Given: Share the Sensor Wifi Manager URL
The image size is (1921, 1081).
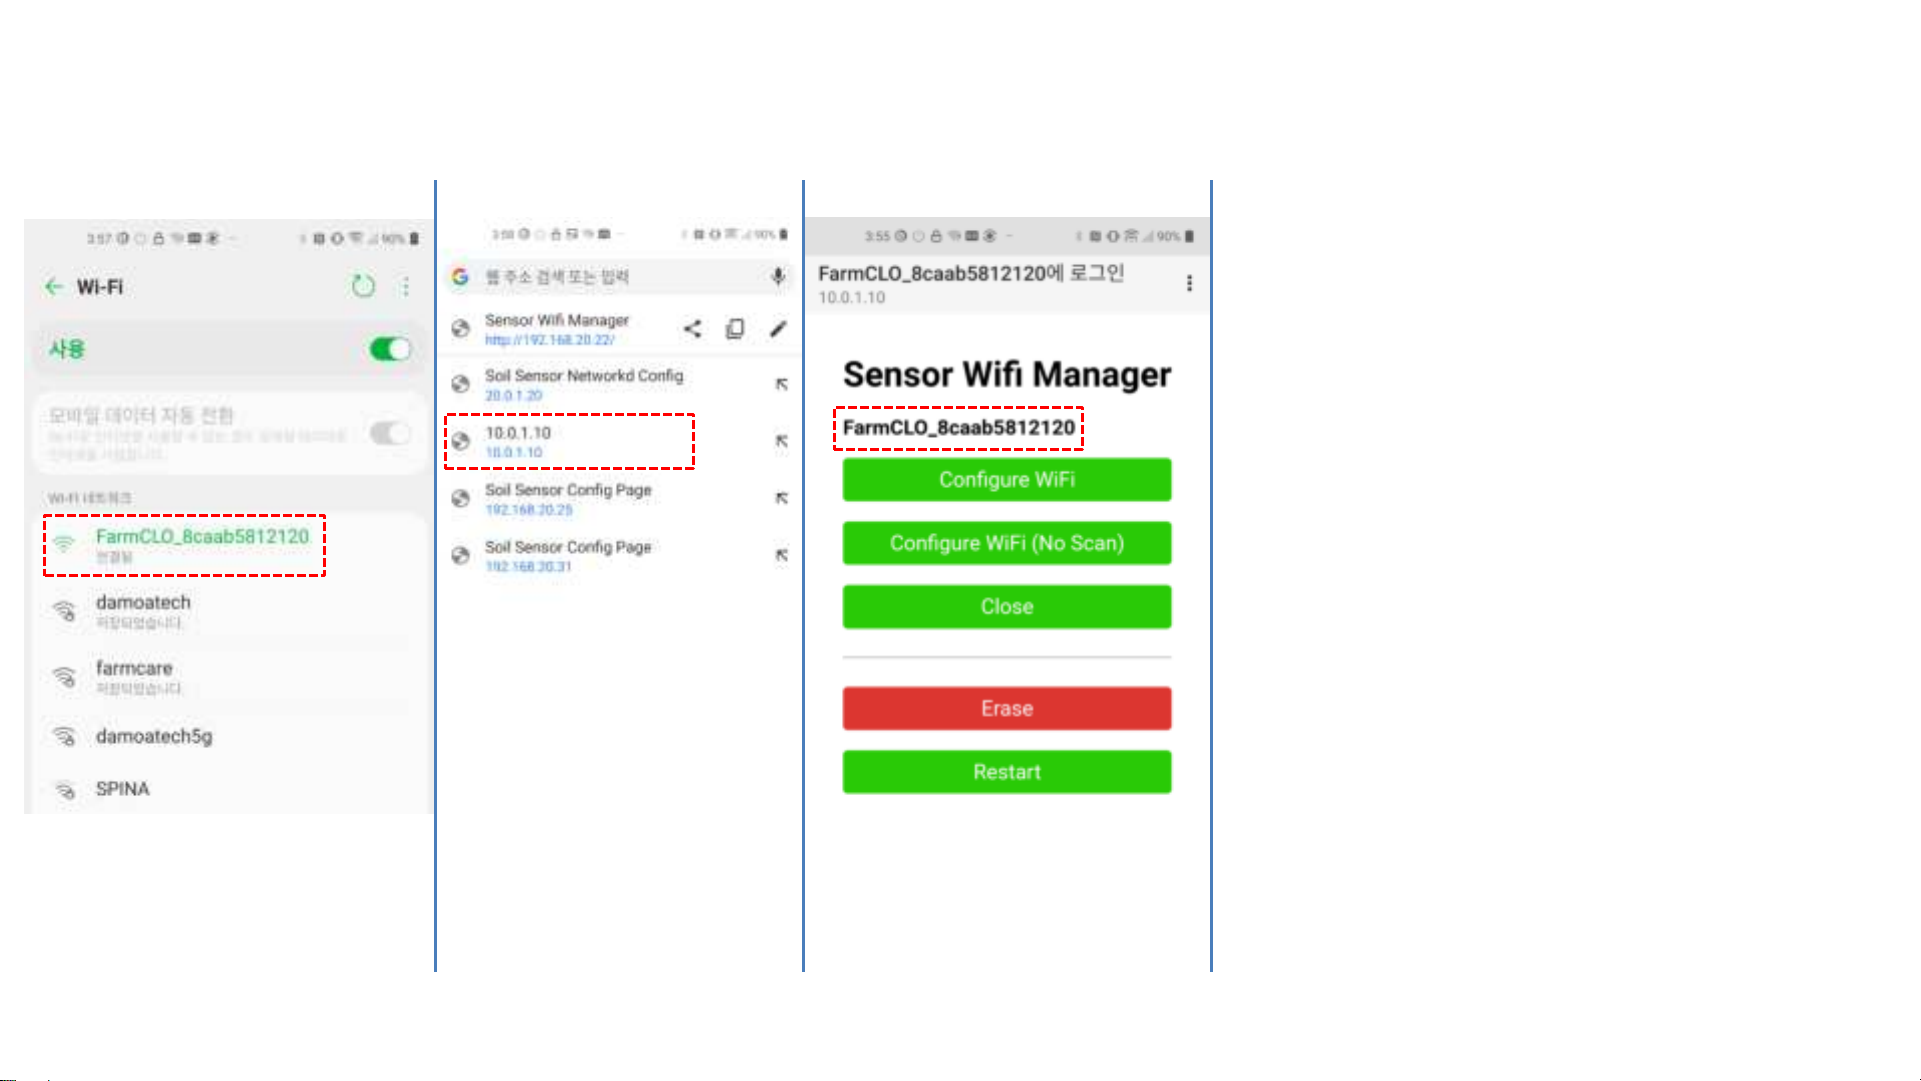Looking at the screenshot, I should (692, 329).
